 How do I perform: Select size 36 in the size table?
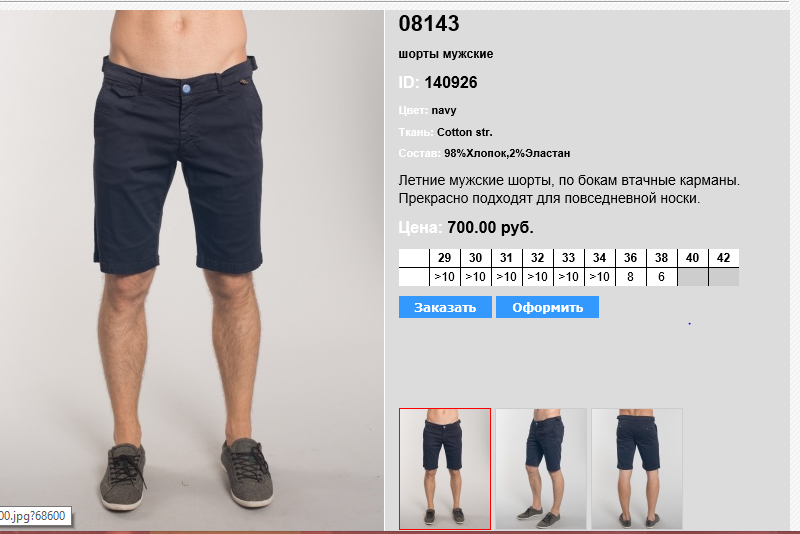click(631, 258)
